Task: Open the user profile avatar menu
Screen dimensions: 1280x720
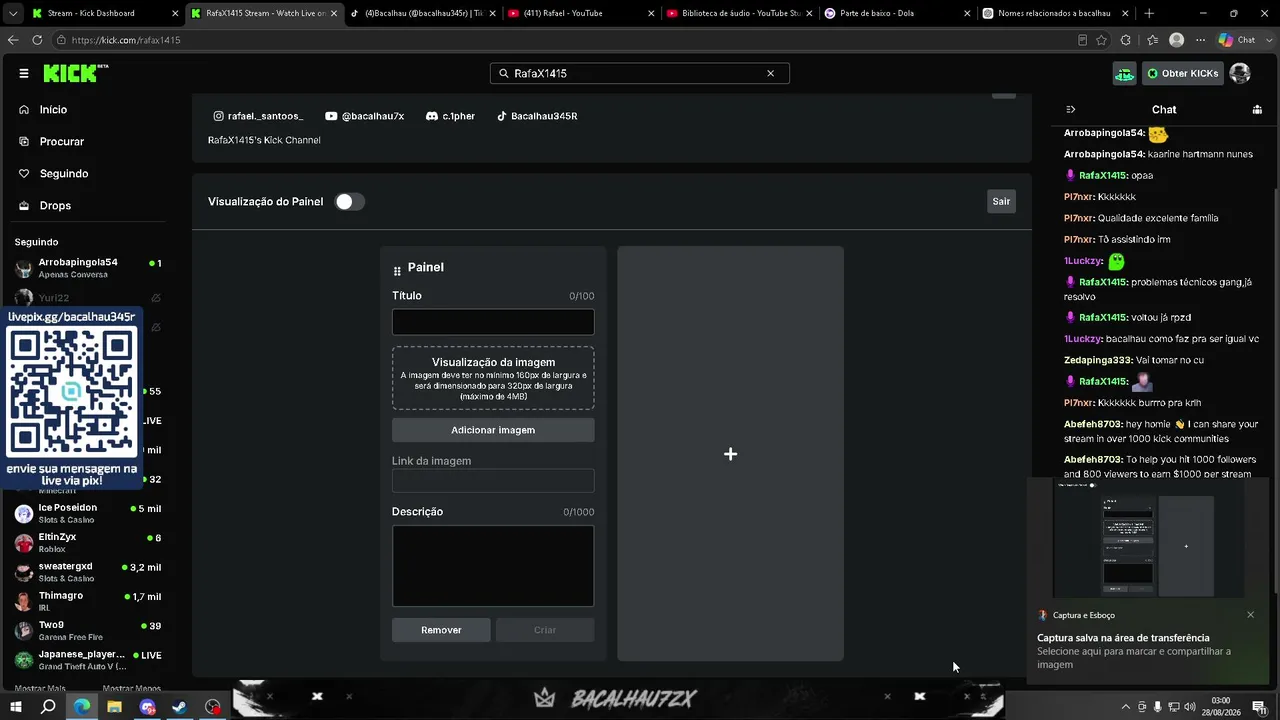Action: point(1240,73)
